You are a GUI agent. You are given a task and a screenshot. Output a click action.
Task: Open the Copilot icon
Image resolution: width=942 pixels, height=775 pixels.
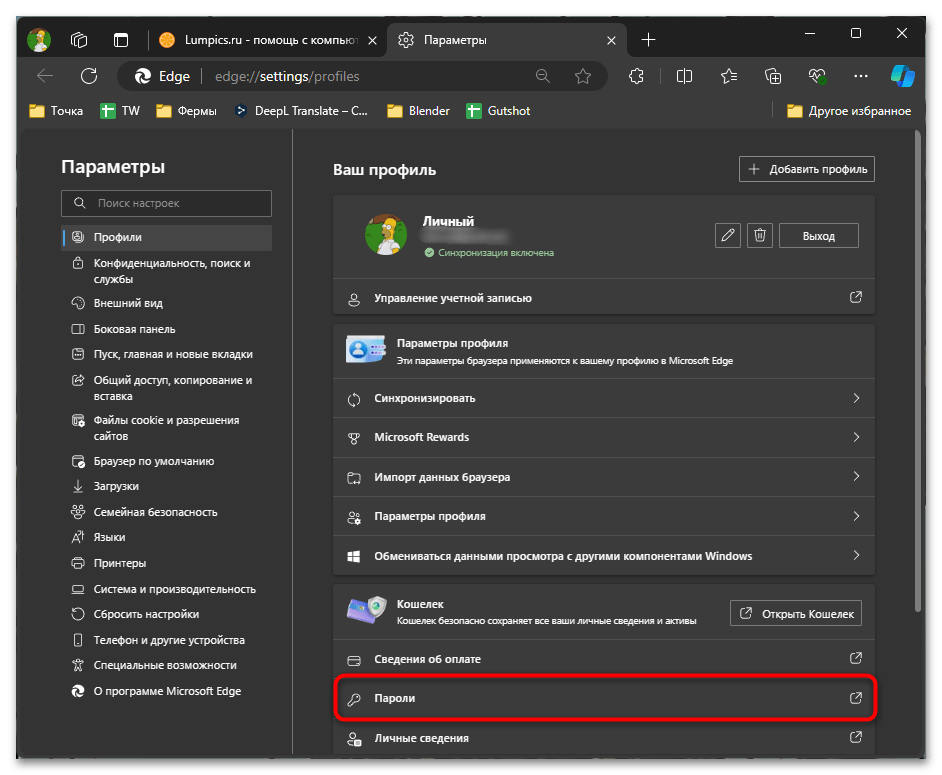(902, 76)
